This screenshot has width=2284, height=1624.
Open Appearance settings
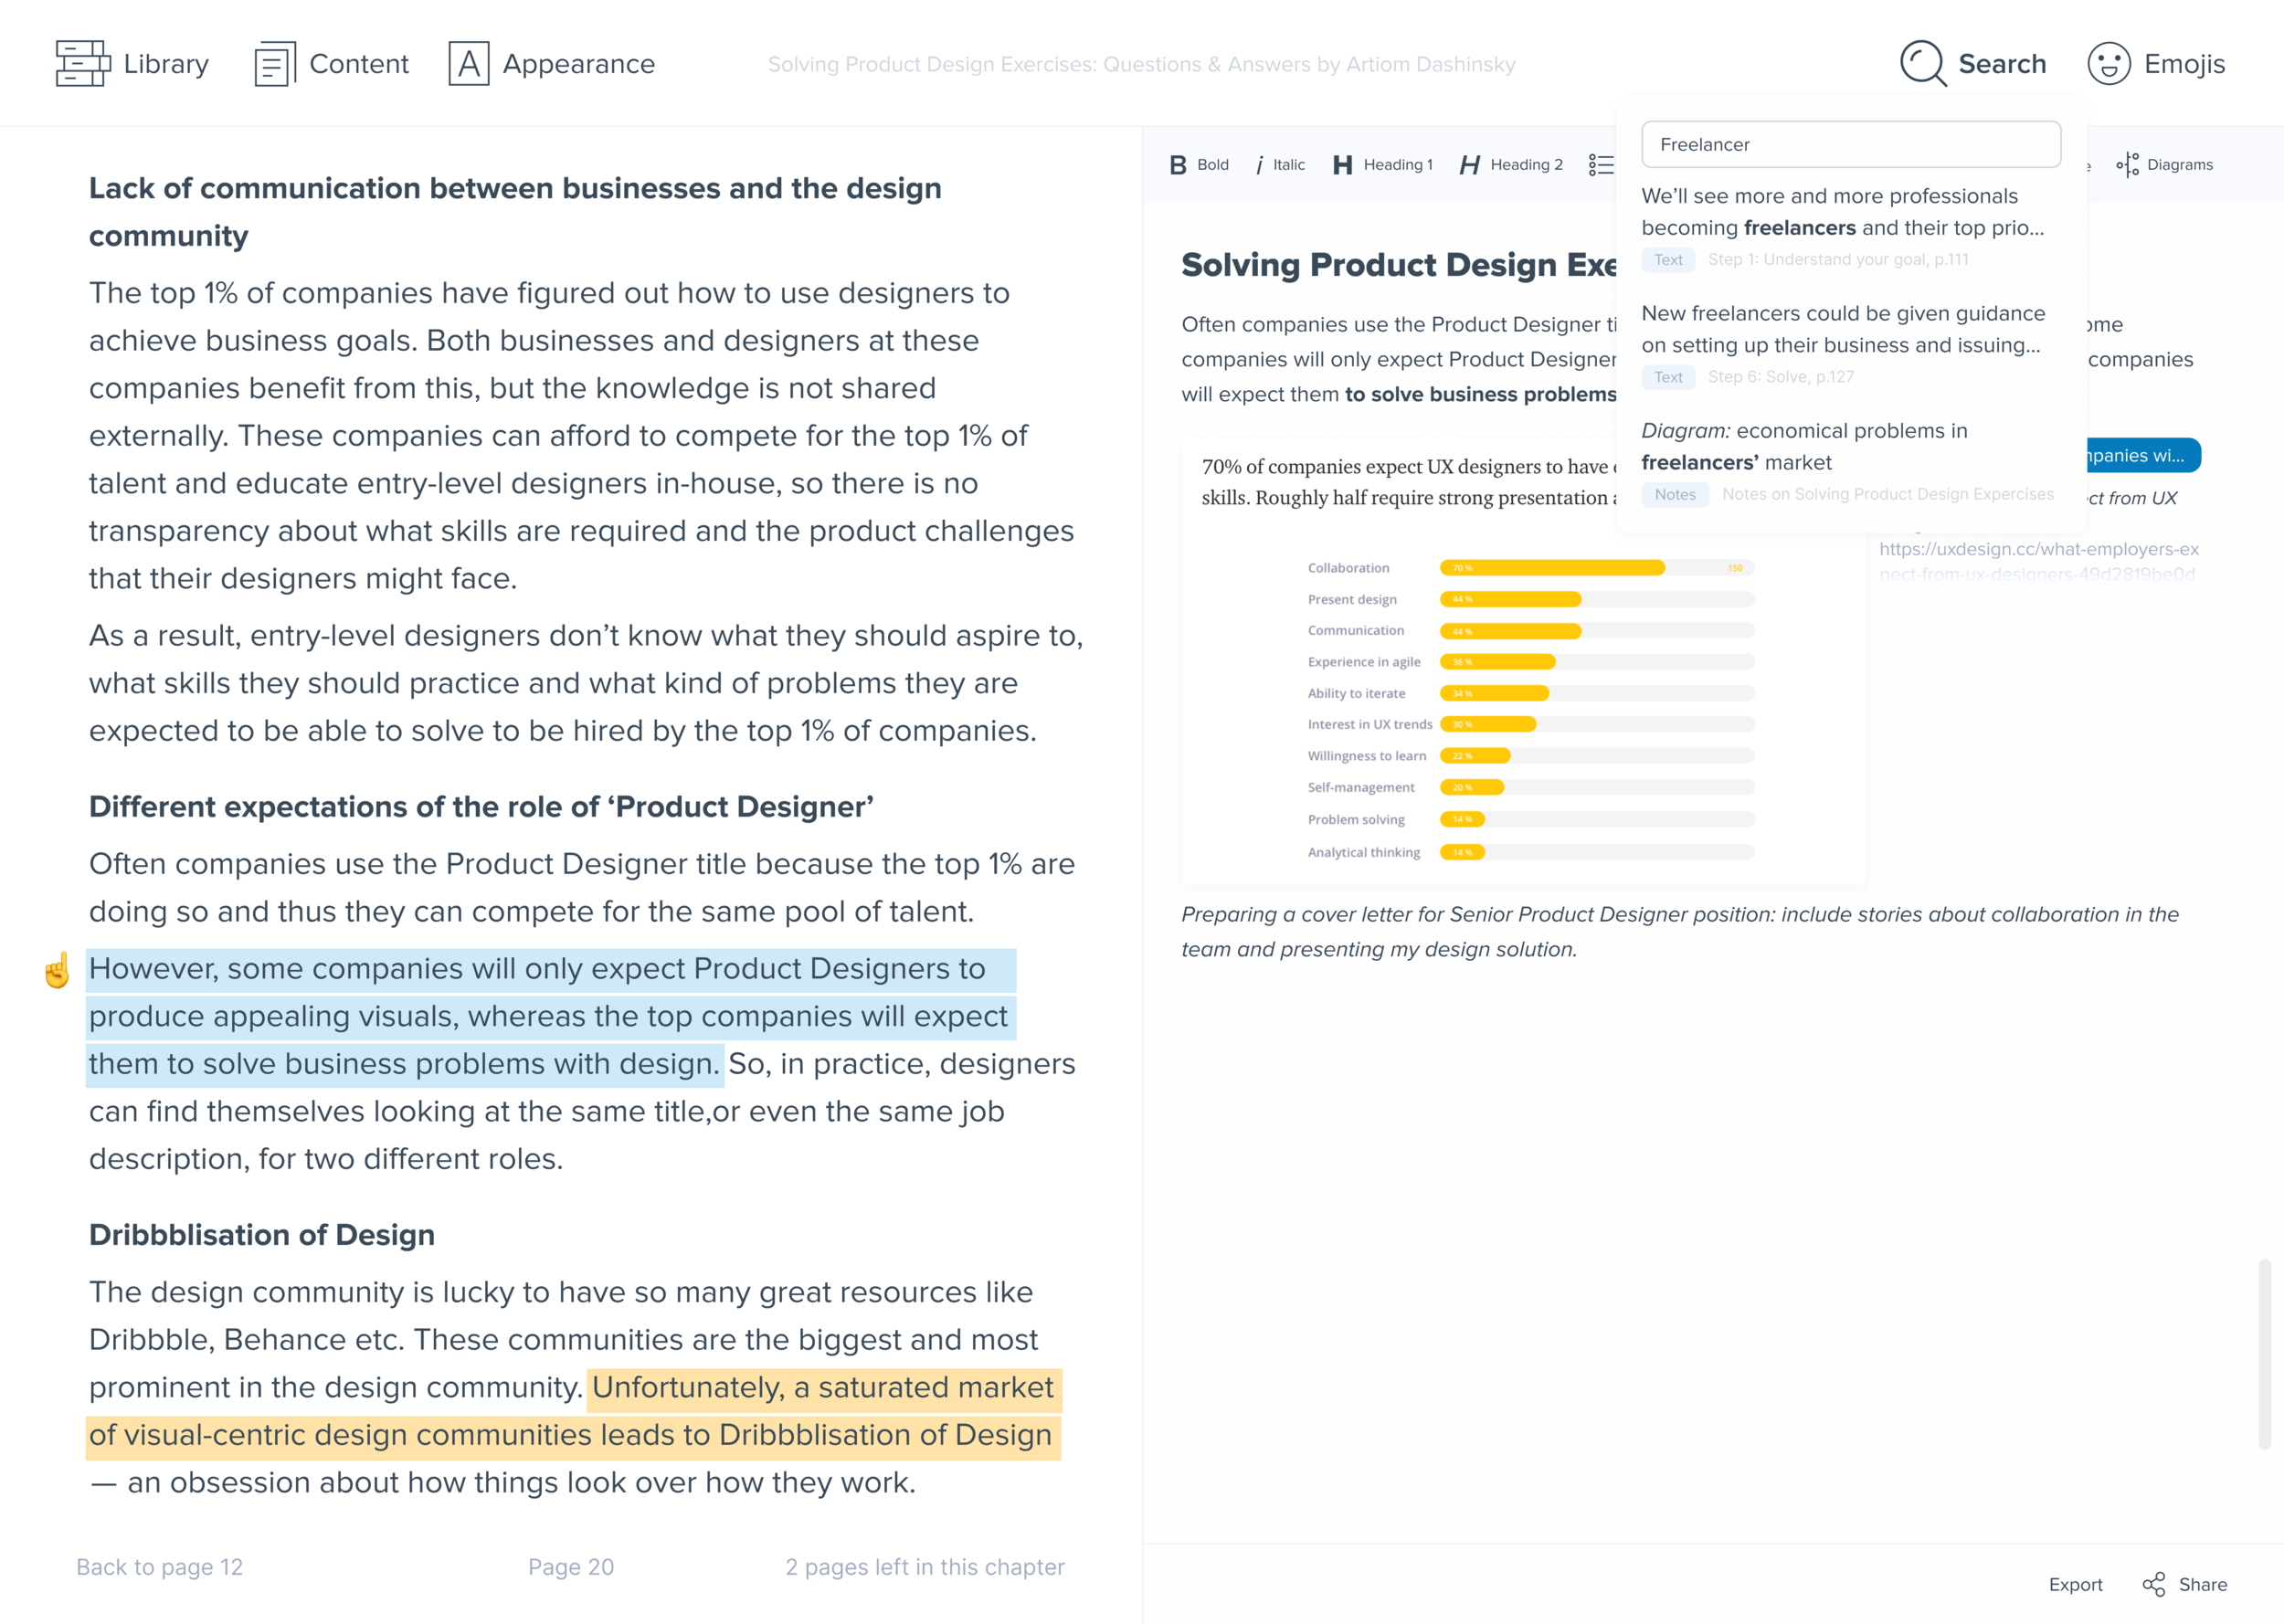551,64
